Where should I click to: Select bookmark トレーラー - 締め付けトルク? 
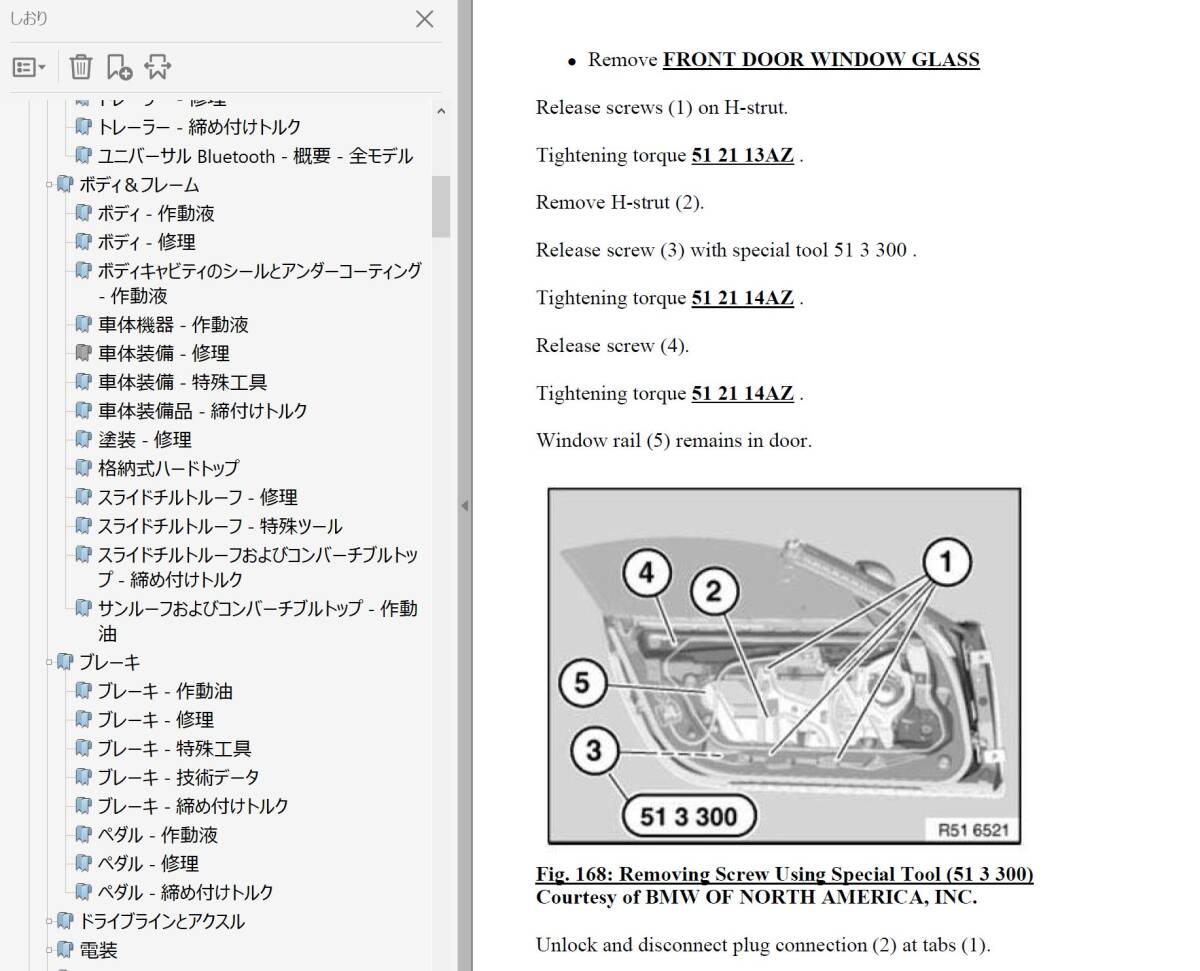click(x=199, y=127)
